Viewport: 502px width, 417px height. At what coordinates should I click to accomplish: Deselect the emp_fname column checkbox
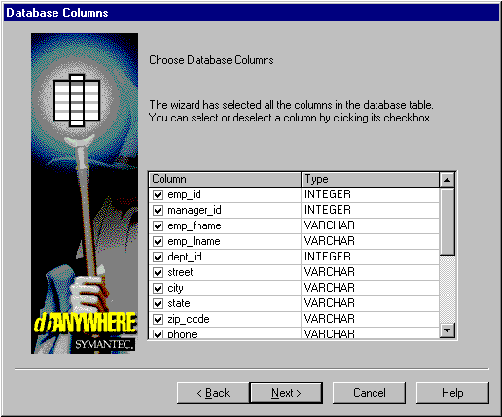click(x=158, y=226)
